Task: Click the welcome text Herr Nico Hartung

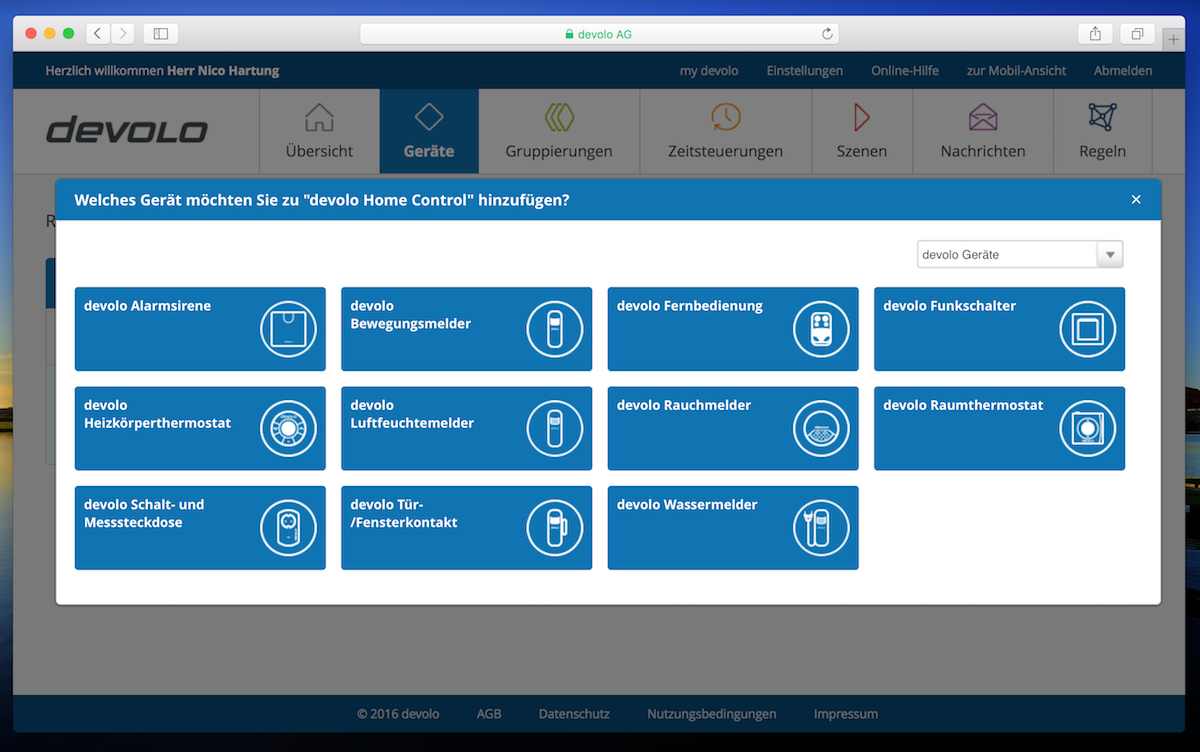Action: tap(223, 71)
